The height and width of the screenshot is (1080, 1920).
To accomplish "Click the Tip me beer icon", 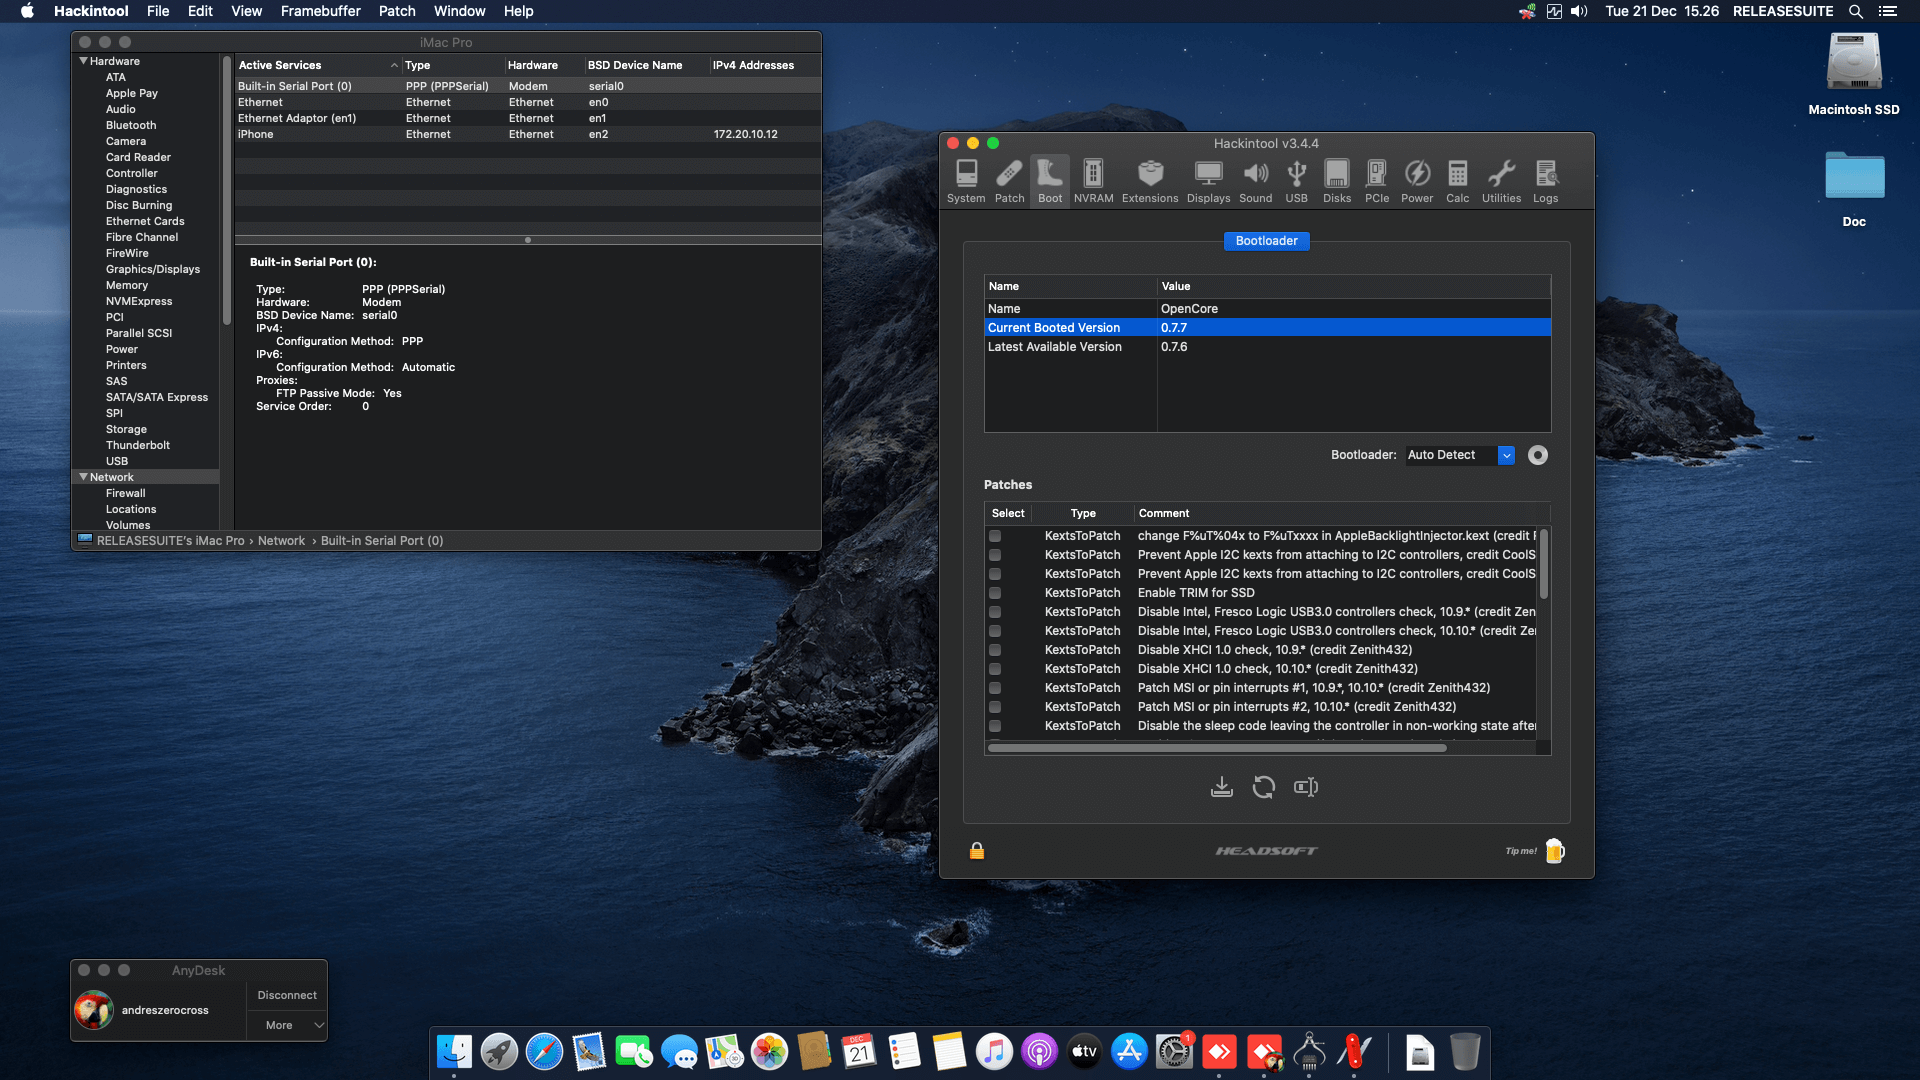I will click(1554, 851).
